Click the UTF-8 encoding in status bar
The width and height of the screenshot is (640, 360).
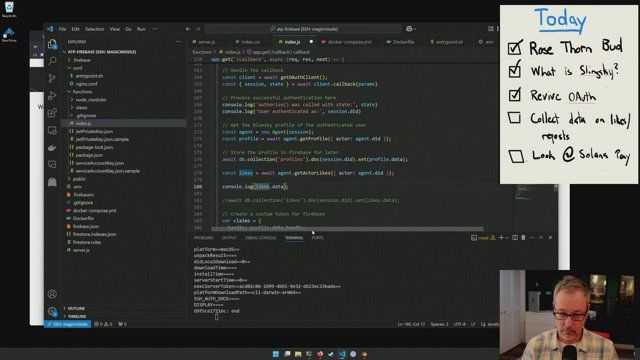[x=460, y=324]
